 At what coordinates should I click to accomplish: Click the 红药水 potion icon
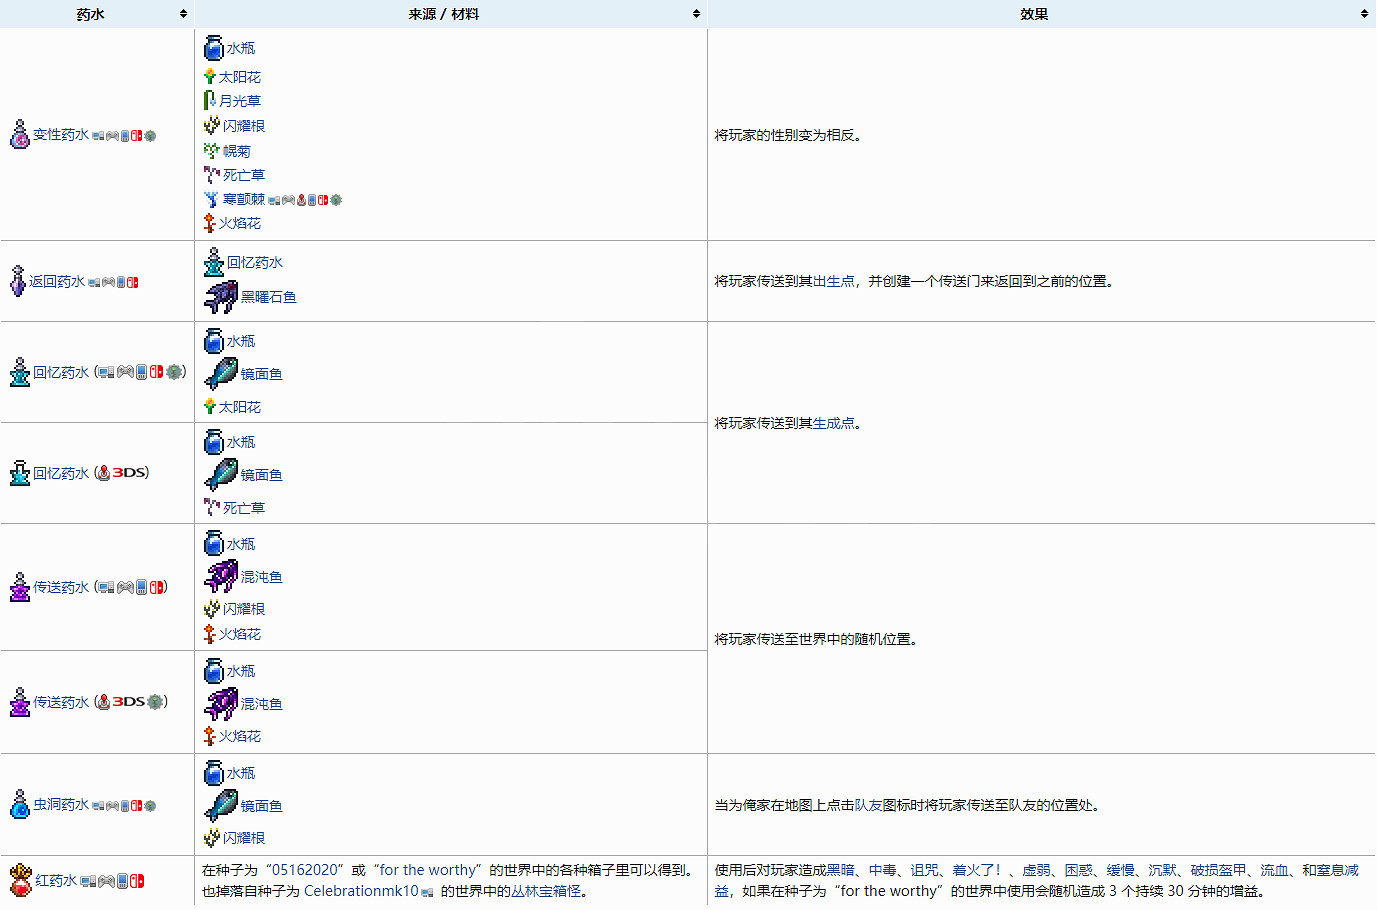click(x=21, y=880)
